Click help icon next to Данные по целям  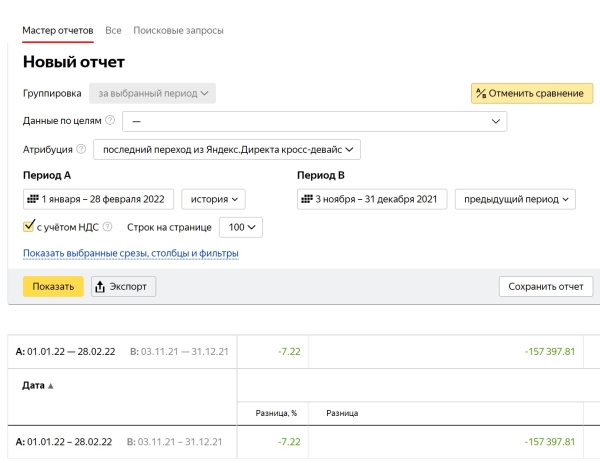coord(110,121)
